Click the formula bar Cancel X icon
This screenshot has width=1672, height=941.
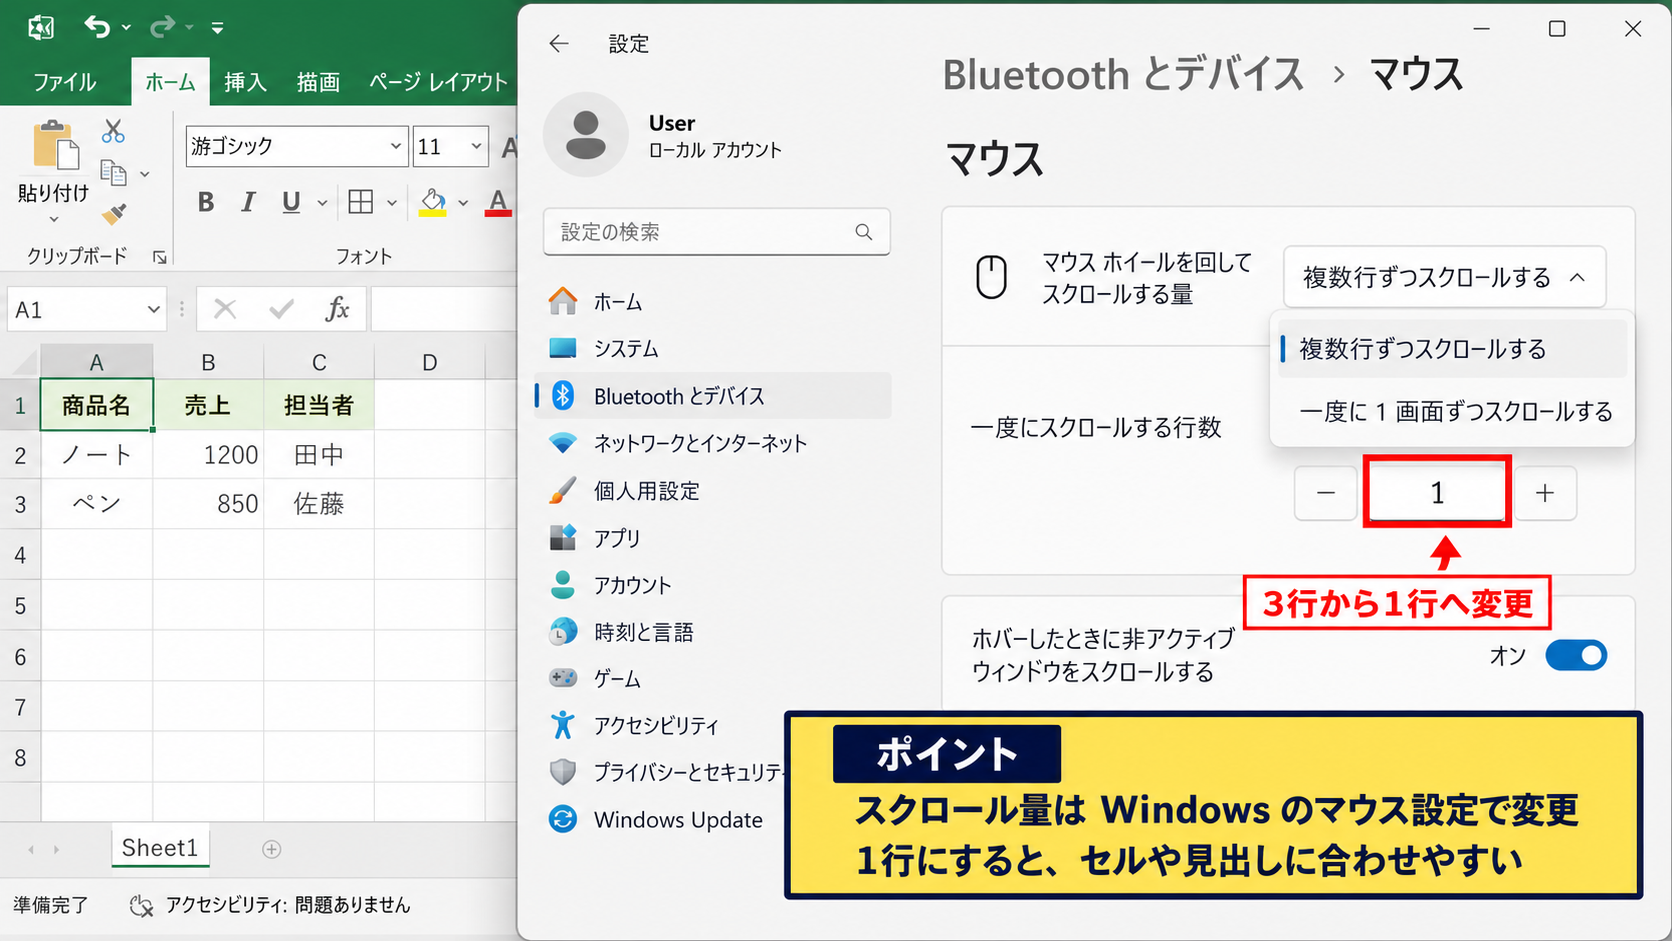coord(225,309)
